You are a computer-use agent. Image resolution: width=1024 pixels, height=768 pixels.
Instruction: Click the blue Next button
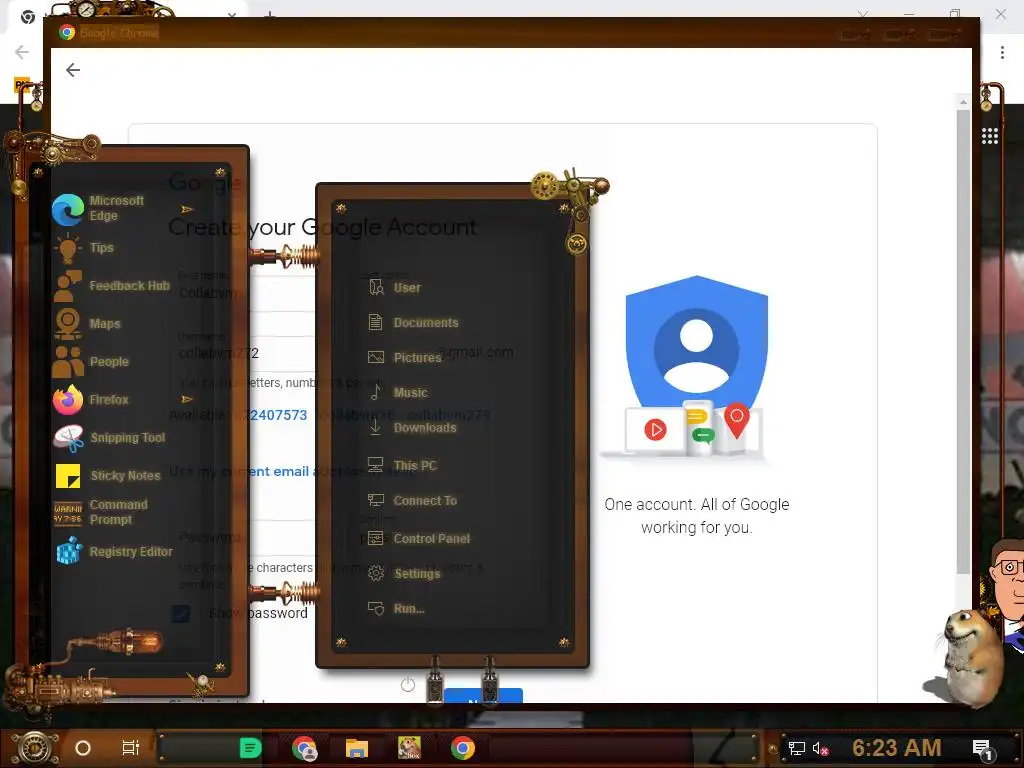click(x=483, y=696)
